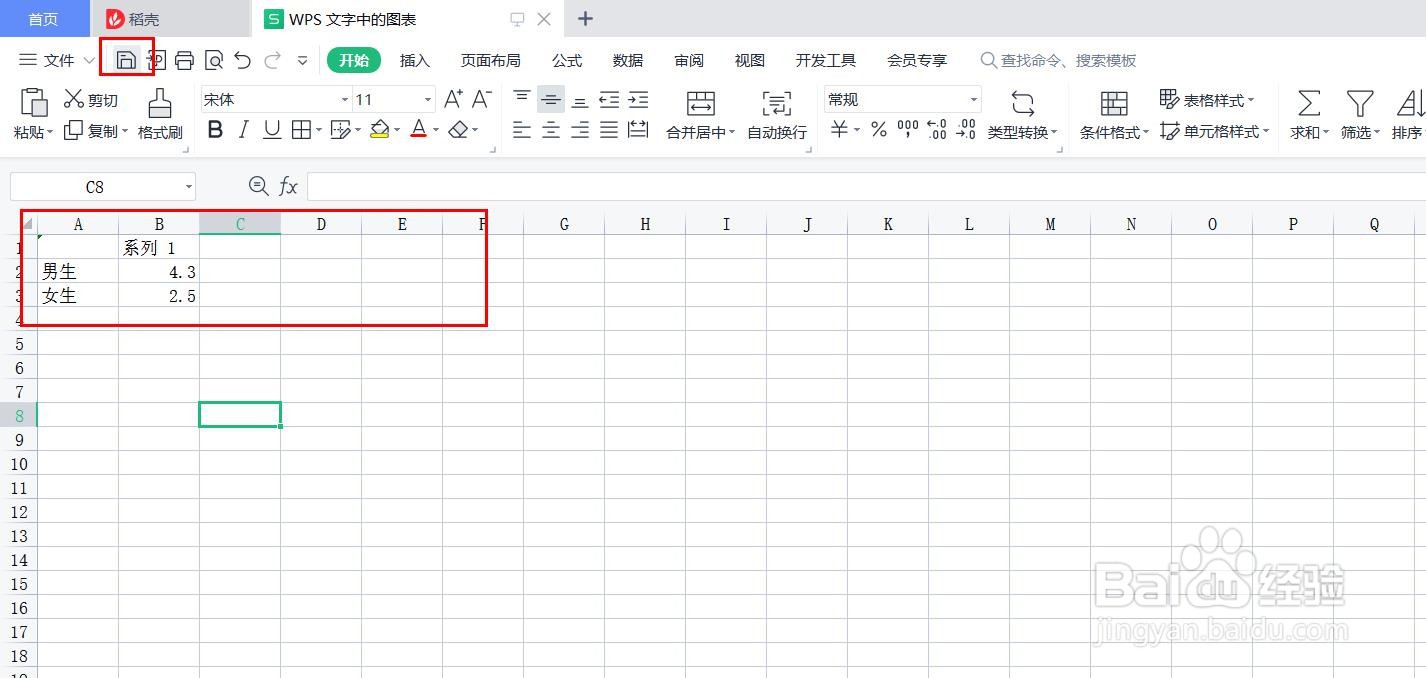Select the Format Painter 格式刷
The image size is (1426, 678).
(x=160, y=114)
